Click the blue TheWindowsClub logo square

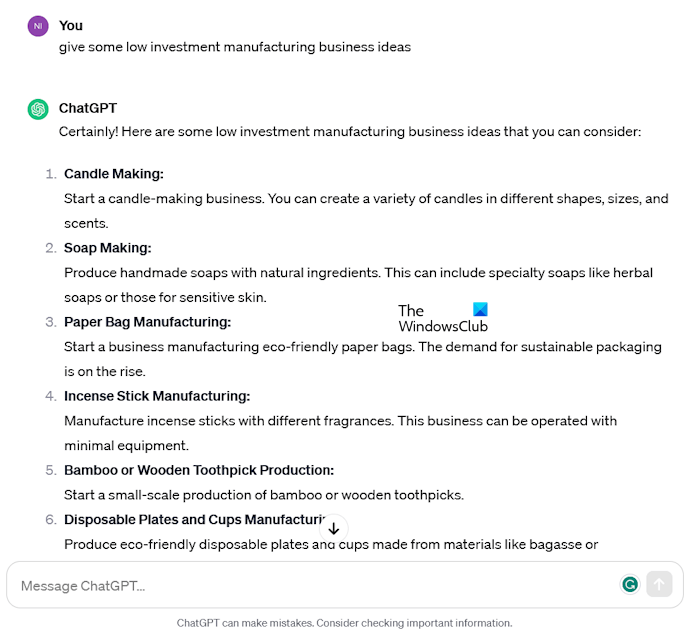point(480,310)
